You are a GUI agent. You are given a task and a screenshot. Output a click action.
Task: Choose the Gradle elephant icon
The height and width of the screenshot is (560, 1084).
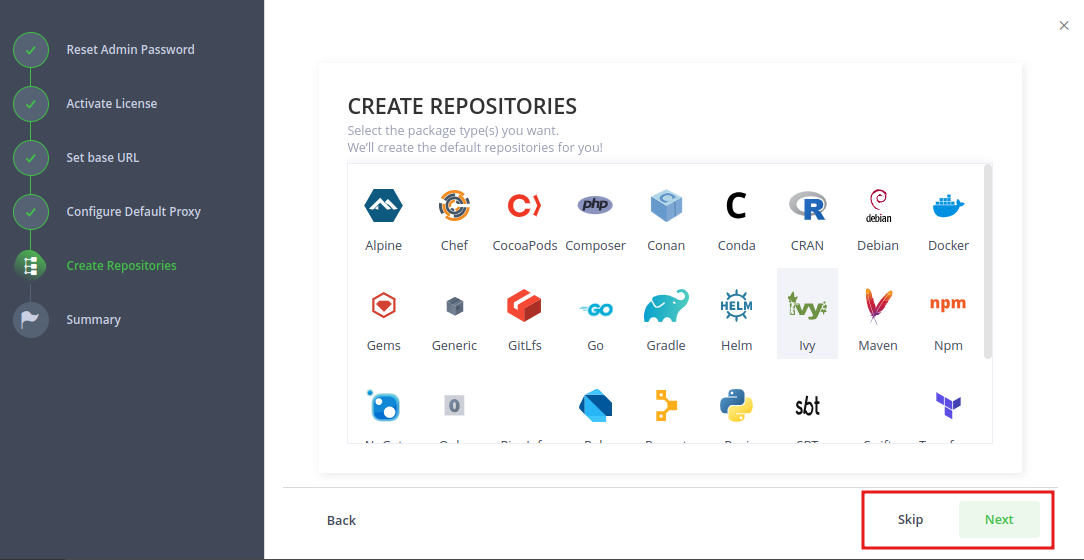(x=666, y=306)
